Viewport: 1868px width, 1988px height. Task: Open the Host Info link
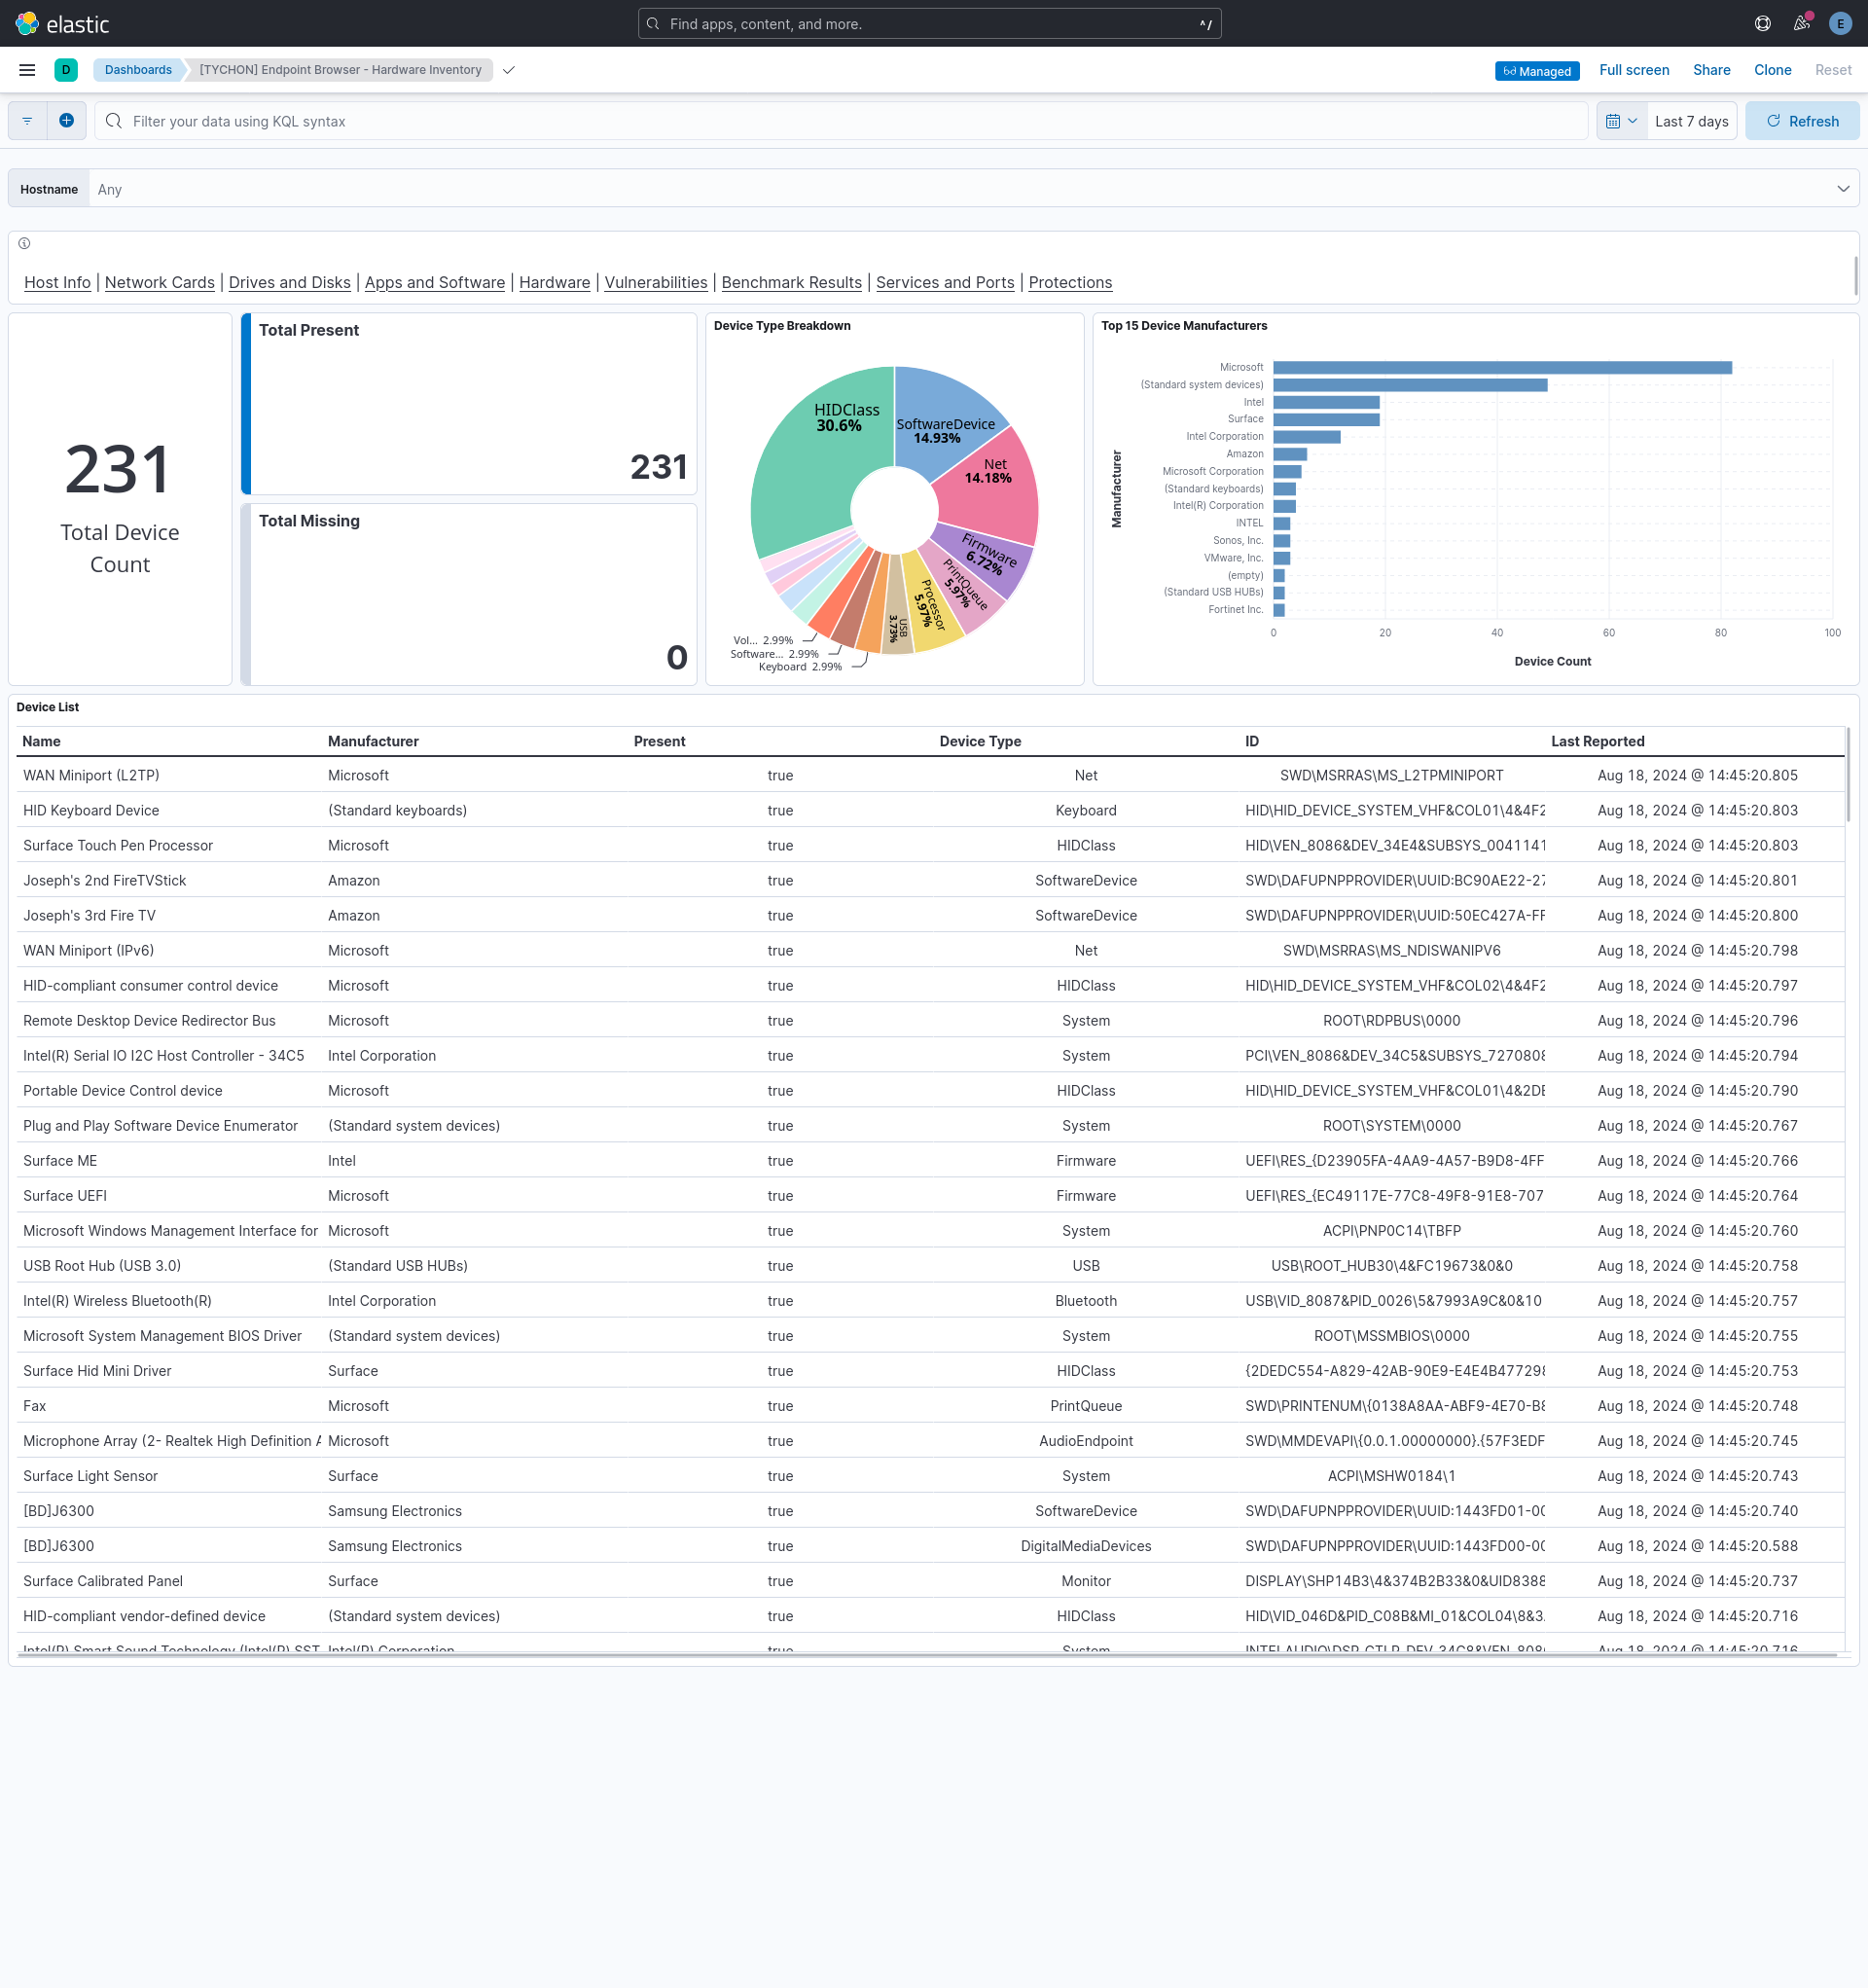(57, 282)
